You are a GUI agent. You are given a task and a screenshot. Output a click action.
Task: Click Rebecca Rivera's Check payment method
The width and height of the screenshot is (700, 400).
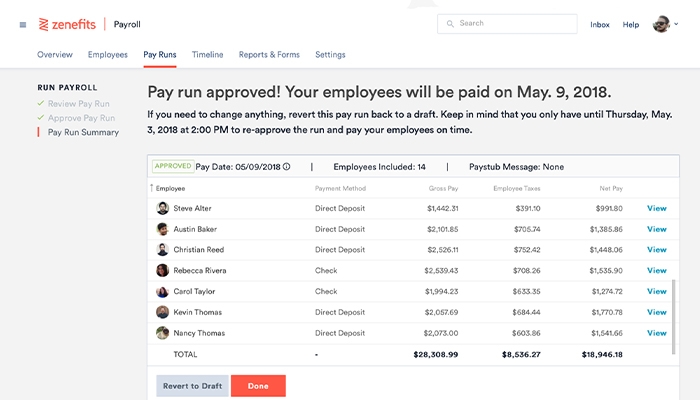(326, 271)
